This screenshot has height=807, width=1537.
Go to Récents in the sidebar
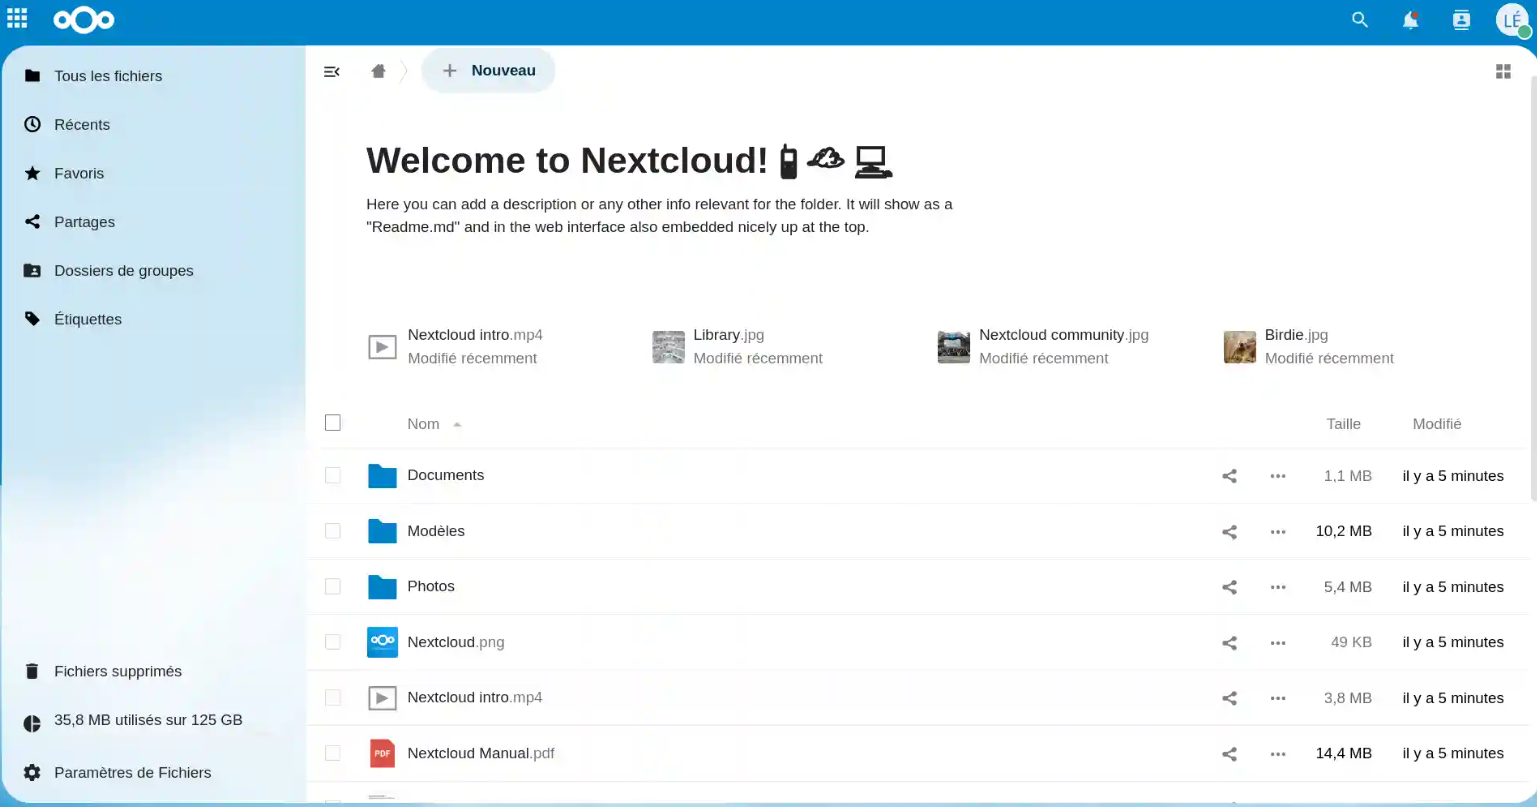coord(82,124)
